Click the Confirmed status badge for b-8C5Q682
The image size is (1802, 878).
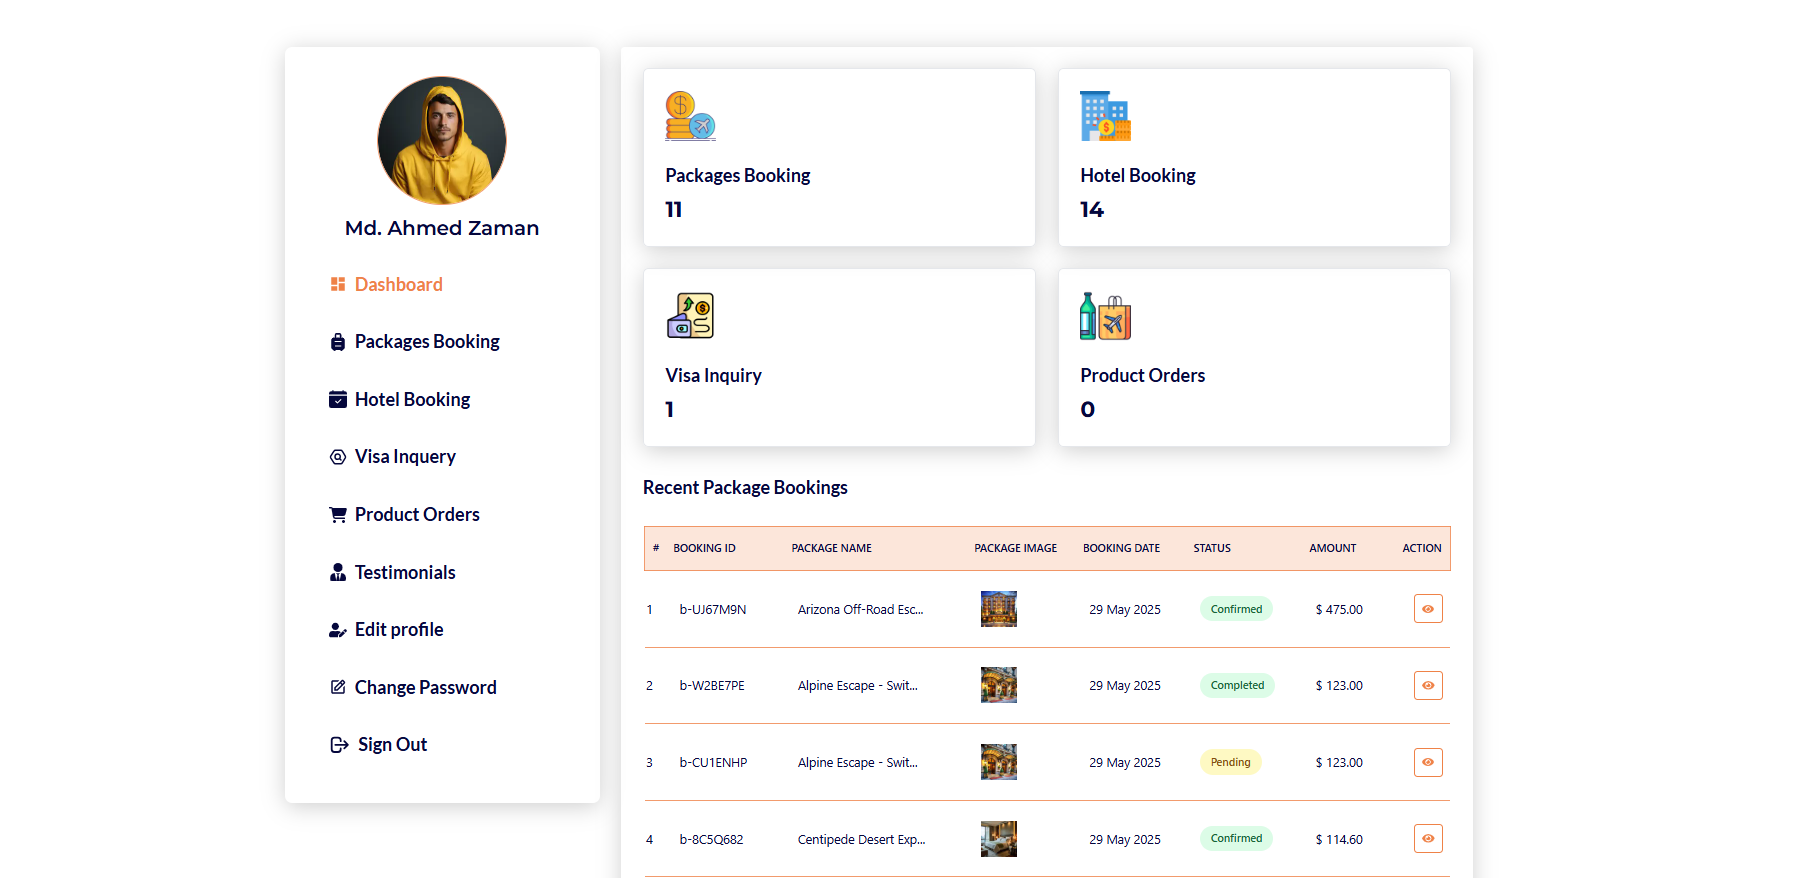coord(1236,838)
